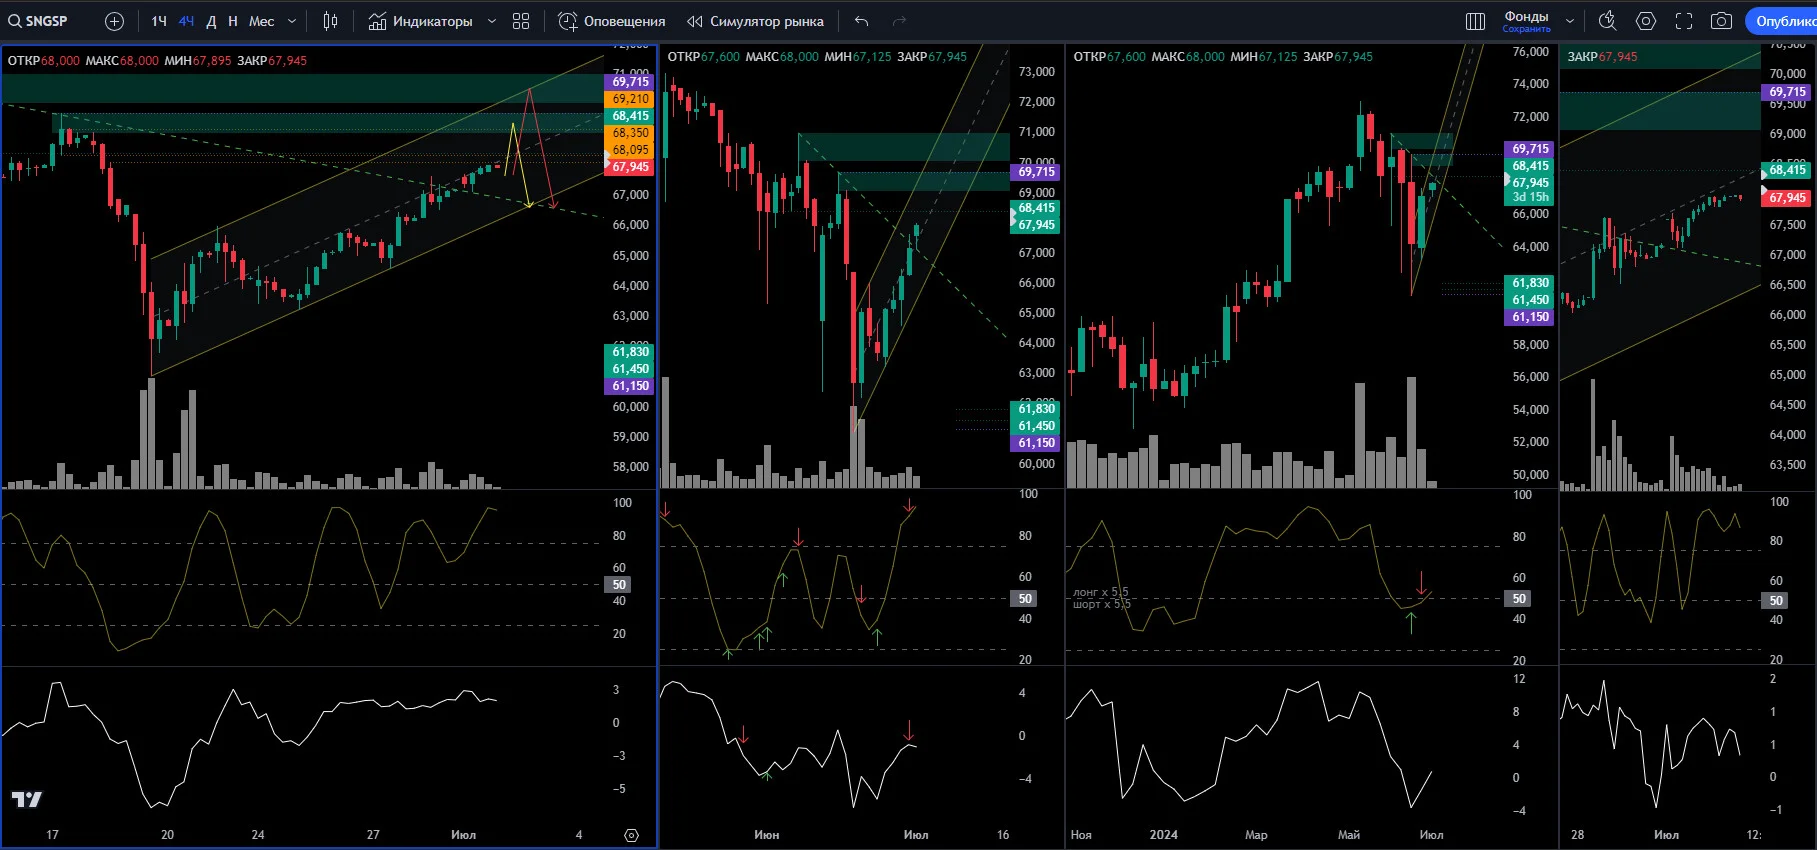The image size is (1817, 850).
Task: Select the 4Ч timeframe
Action: click(186, 21)
